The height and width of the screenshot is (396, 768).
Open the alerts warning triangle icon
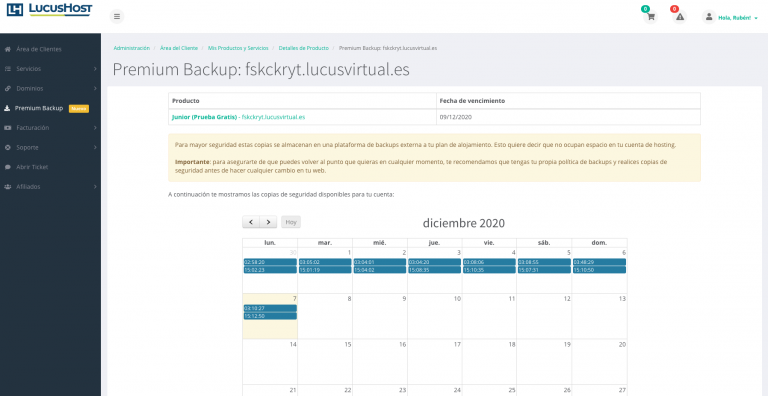click(679, 17)
